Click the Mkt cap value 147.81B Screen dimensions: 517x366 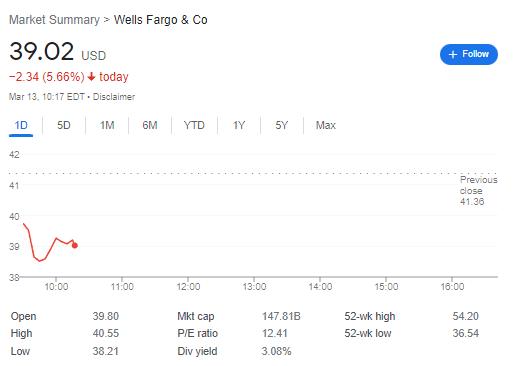point(281,316)
